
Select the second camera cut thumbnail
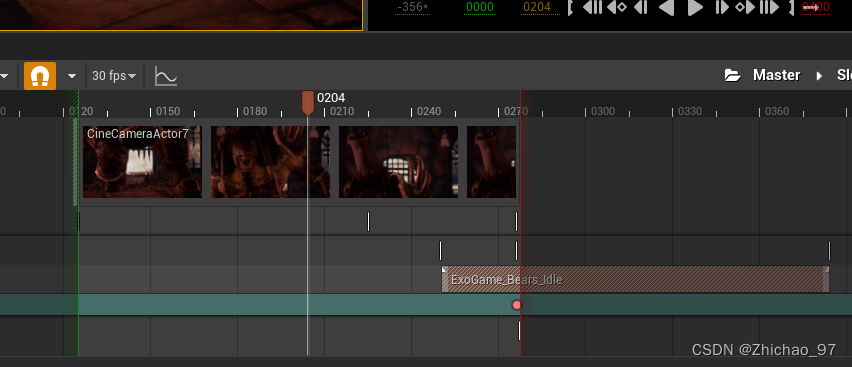click(270, 162)
